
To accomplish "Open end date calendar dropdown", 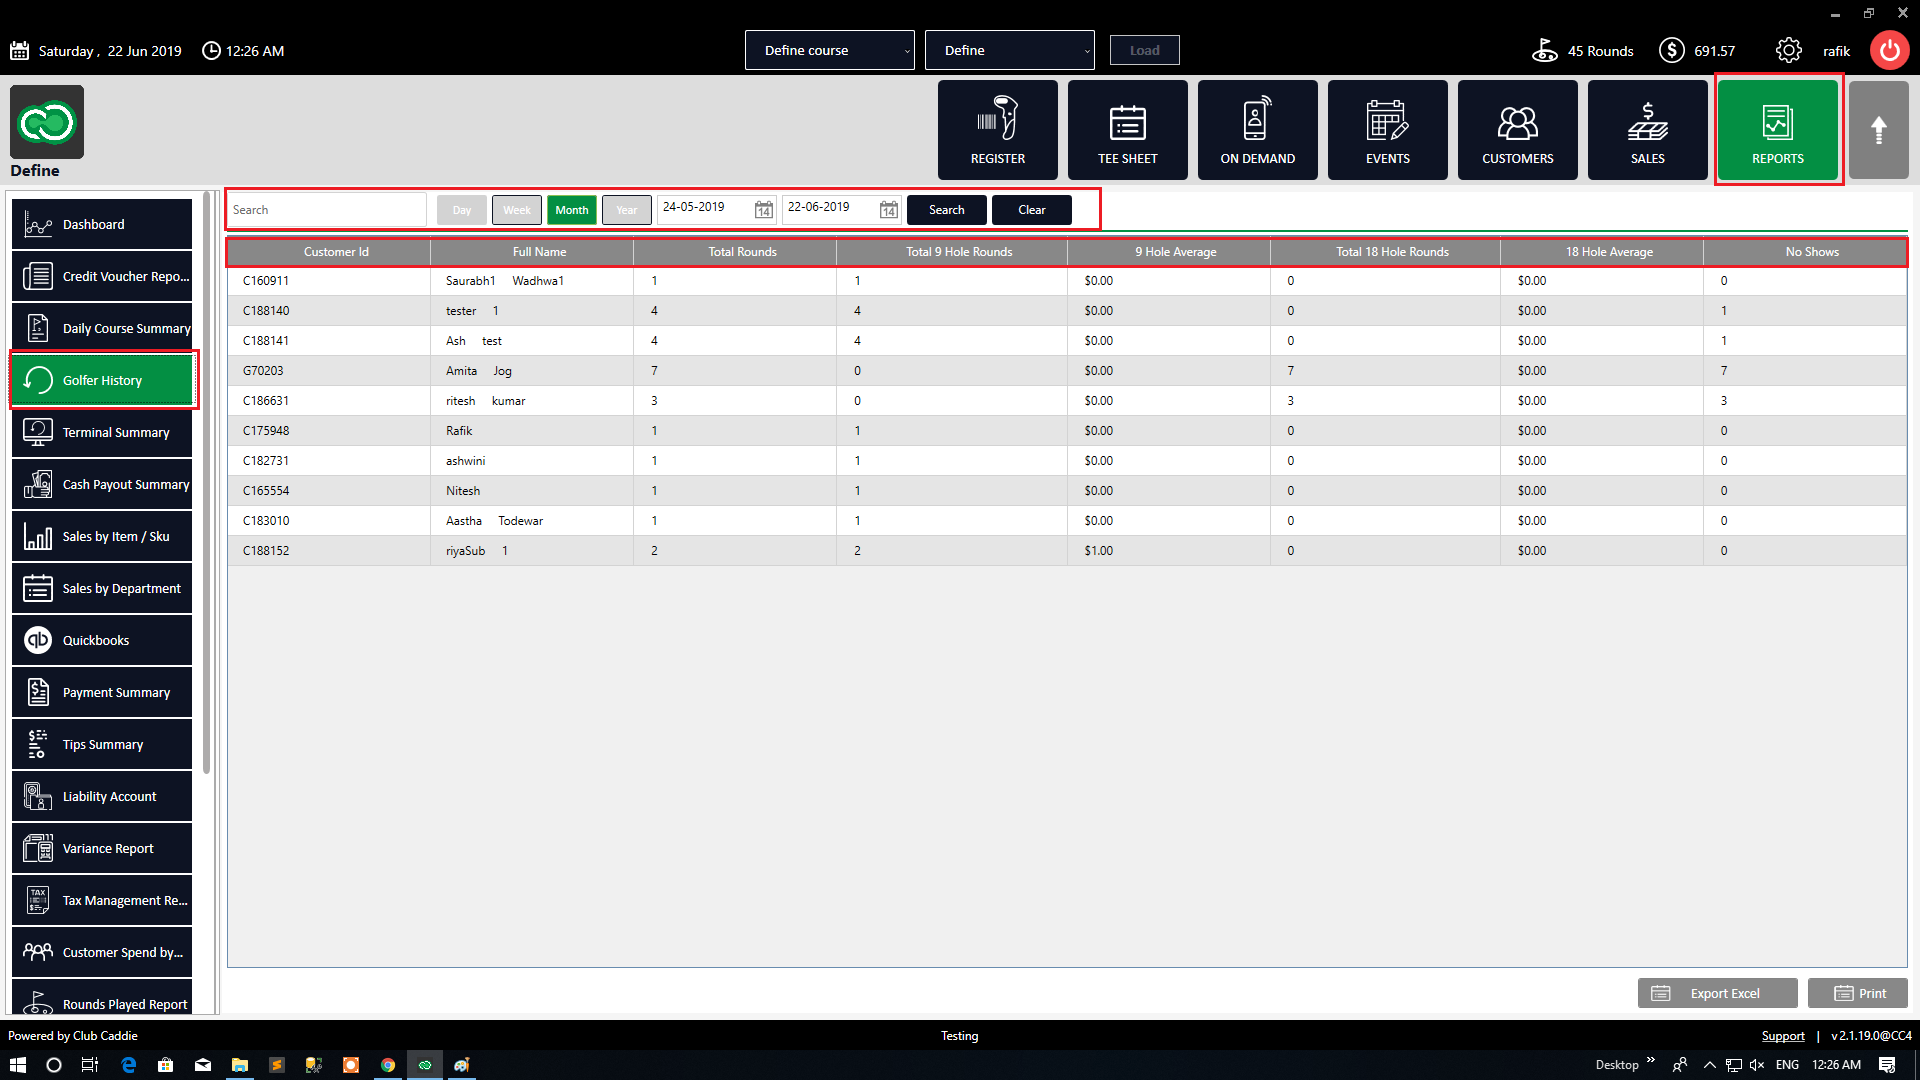I will point(888,210).
